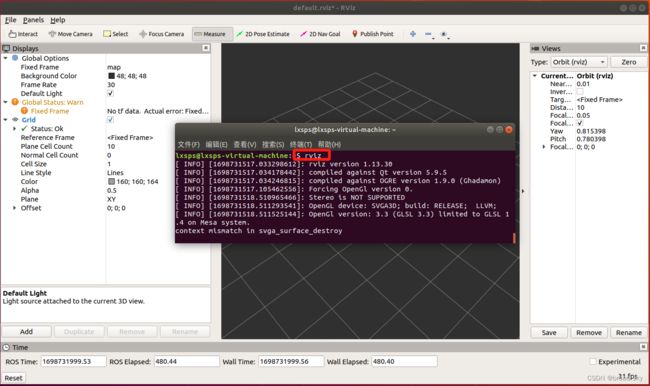Open the File menu
The image size is (650, 386).
[11, 20]
